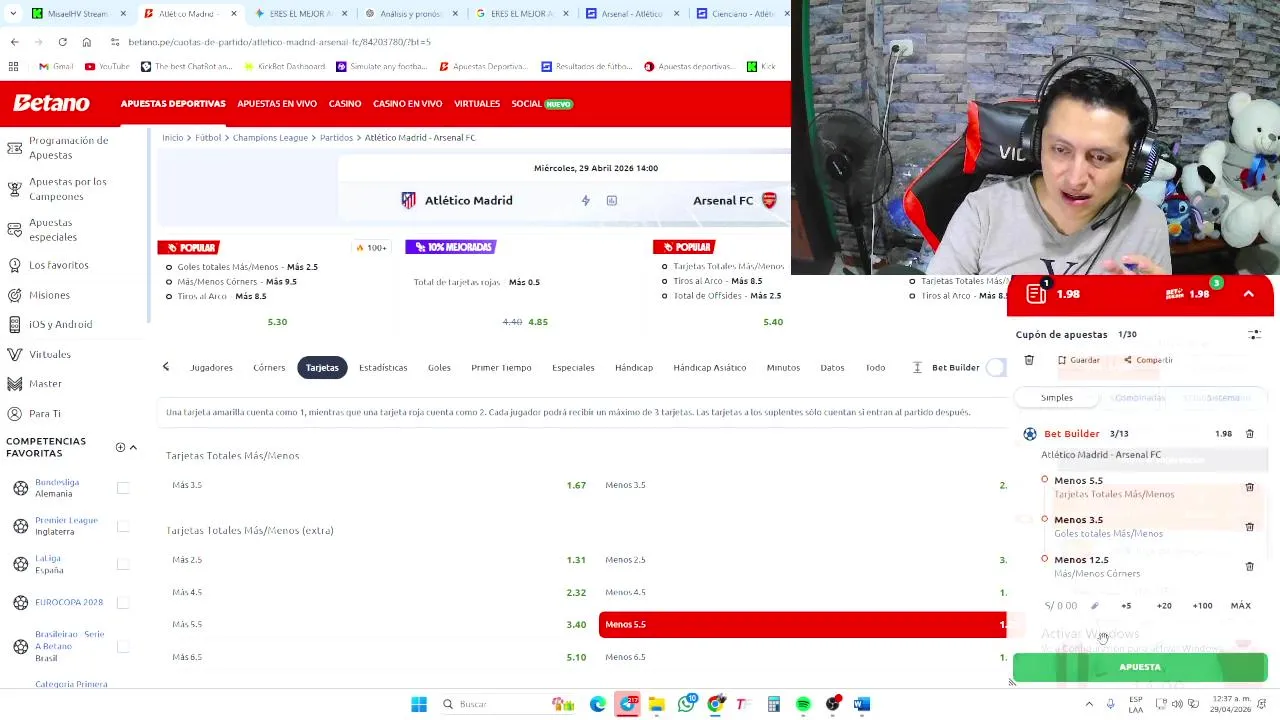Screen dimensions: 1280x720
Task: Click the lightning icon next to Atlético Madrid
Action: 586,201
